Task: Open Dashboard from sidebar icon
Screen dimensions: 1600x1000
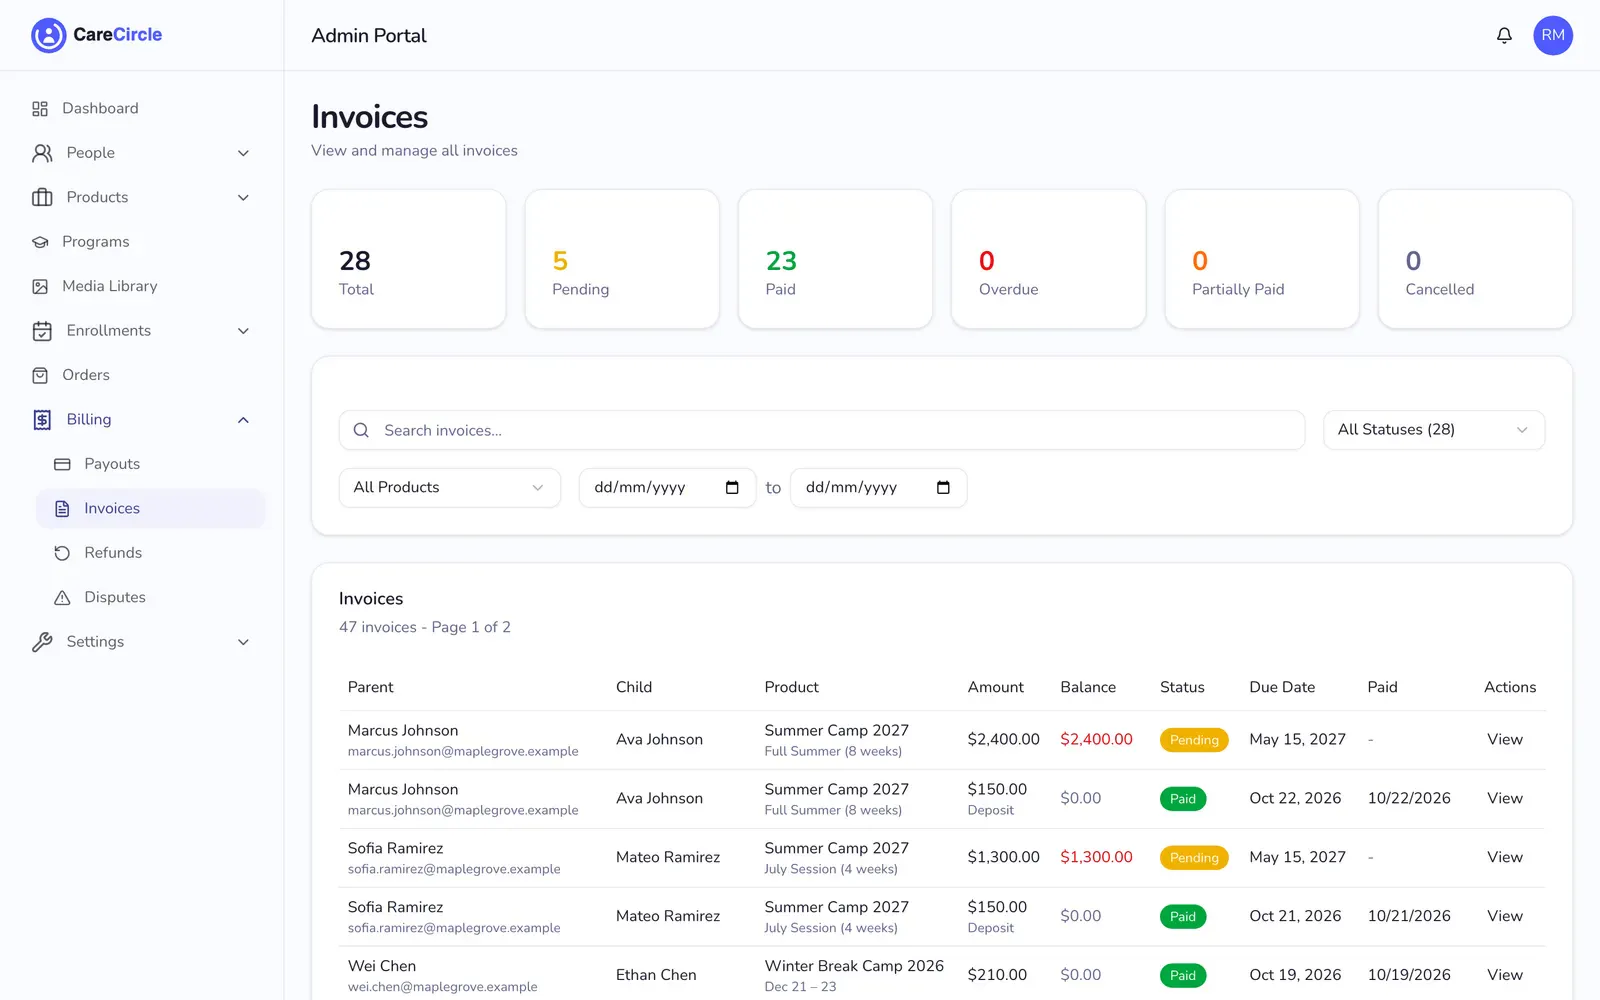Action: coord(40,108)
